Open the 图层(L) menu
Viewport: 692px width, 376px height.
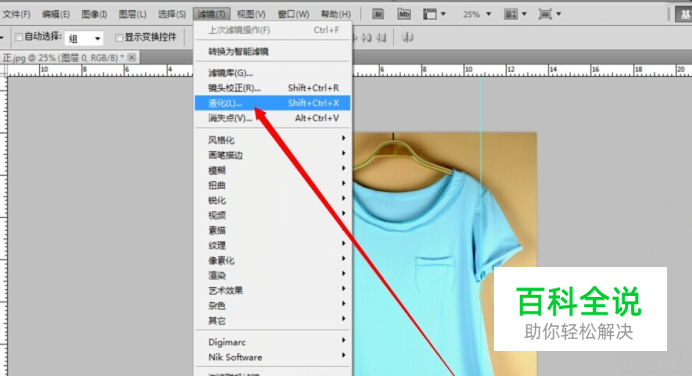(x=132, y=14)
